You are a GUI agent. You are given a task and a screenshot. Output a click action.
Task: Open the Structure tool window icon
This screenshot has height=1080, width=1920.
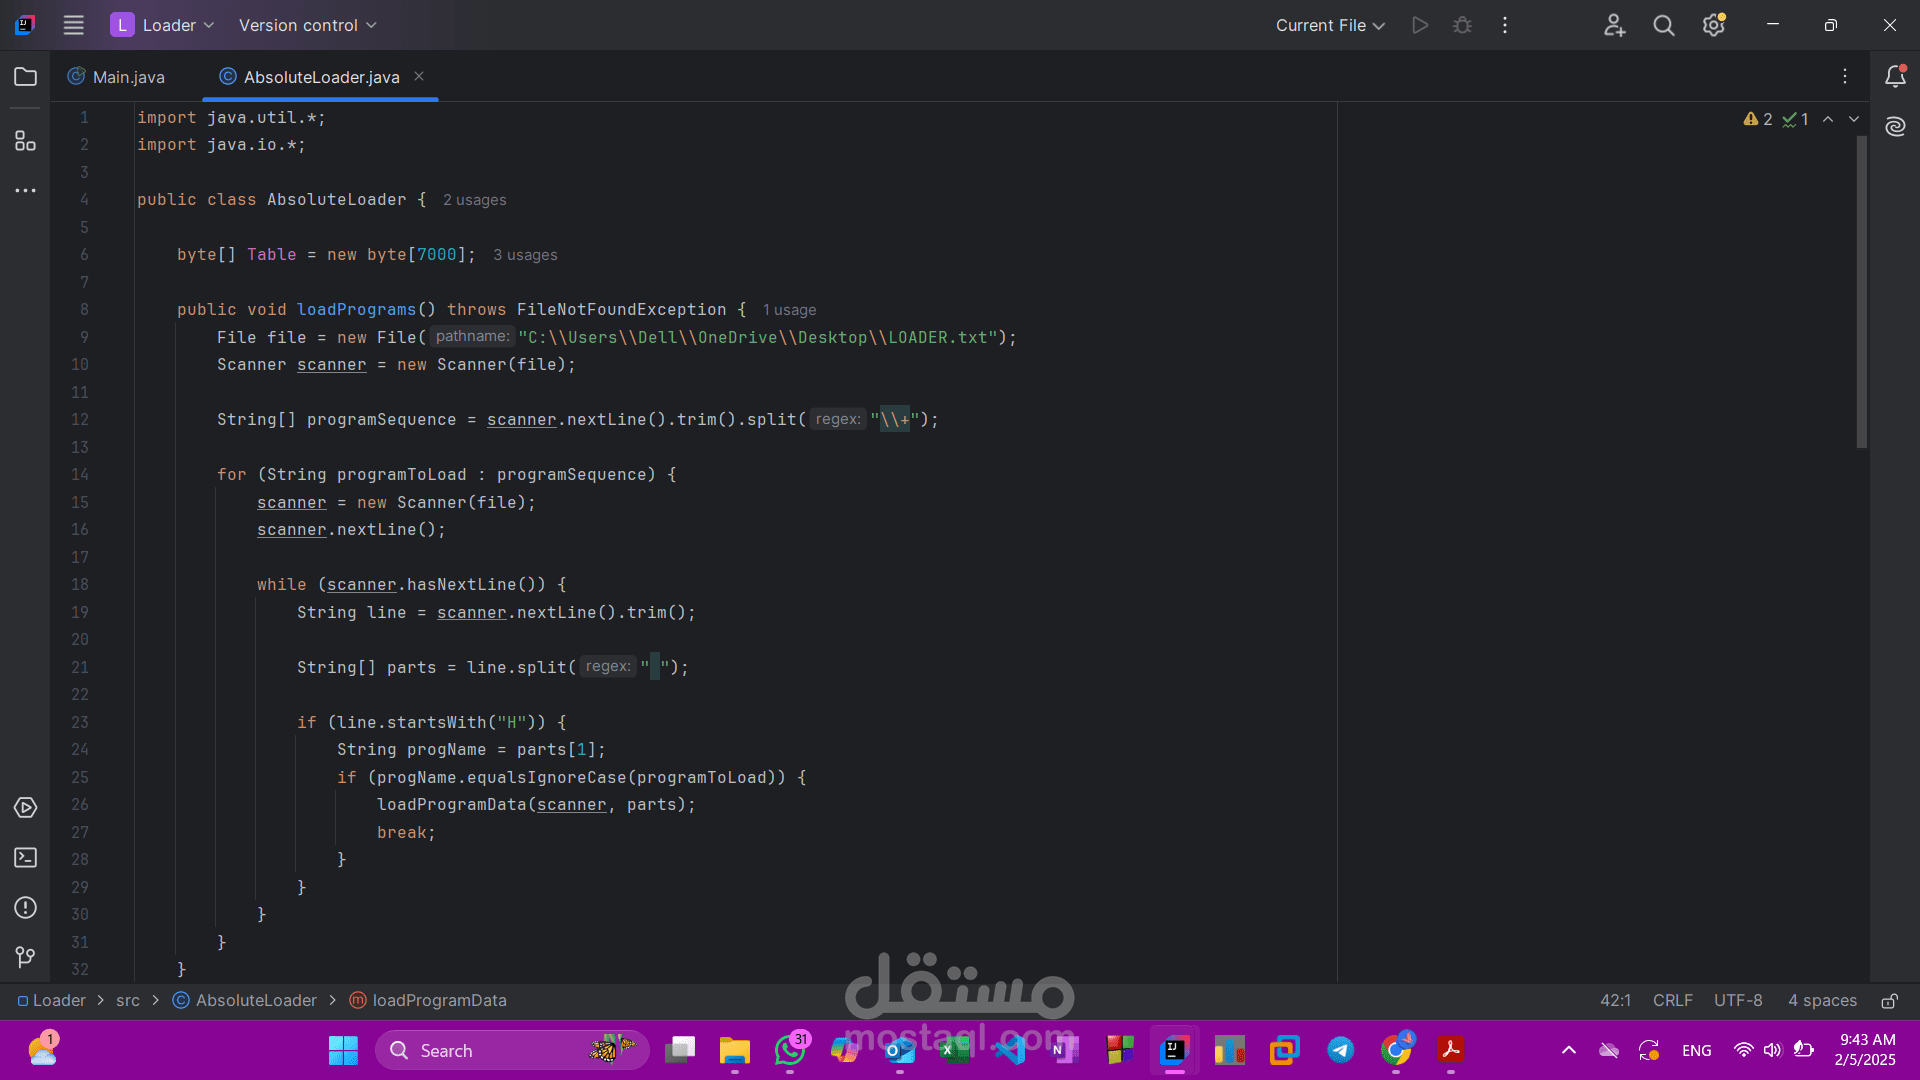(25, 141)
